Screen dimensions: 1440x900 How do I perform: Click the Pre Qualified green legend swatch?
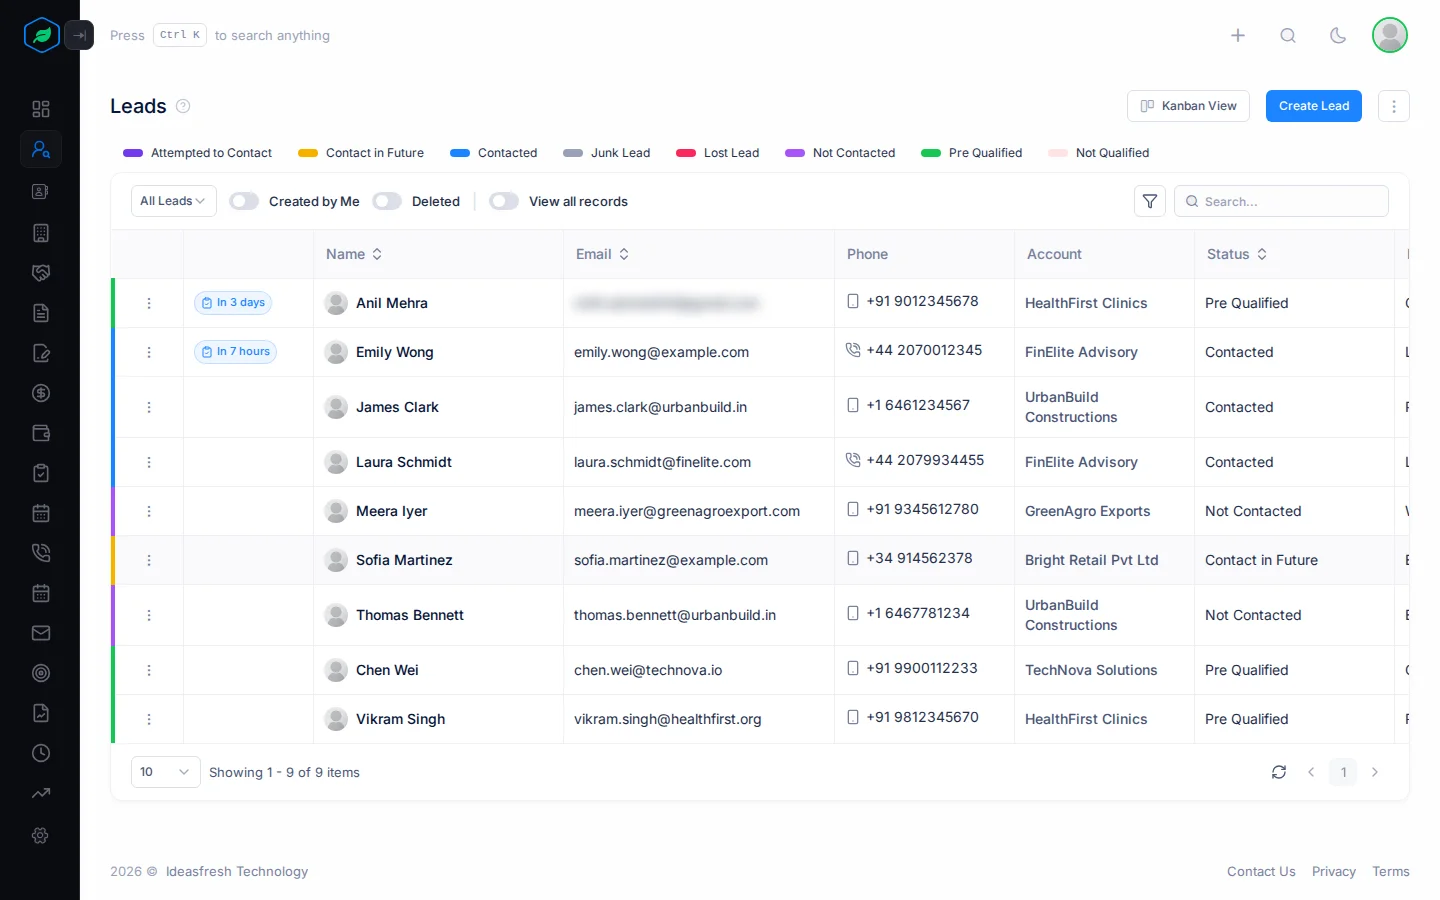[931, 153]
